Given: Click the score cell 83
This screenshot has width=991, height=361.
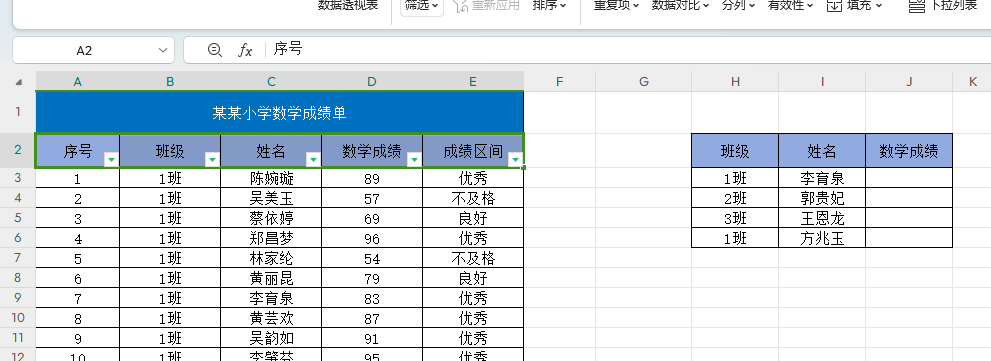Looking at the screenshot, I should coord(372,298).
